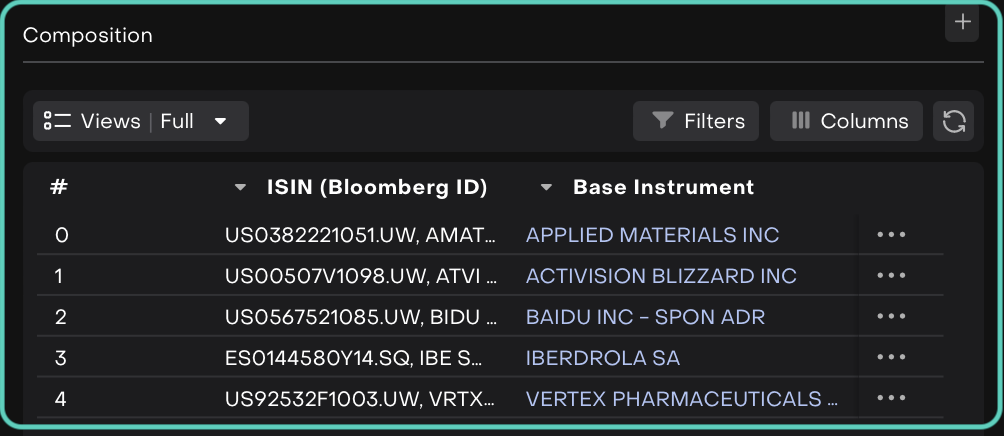Click the plus icon above Composition panel
The width and height of the screenshot is (1004, 436).
click(962, 23)
